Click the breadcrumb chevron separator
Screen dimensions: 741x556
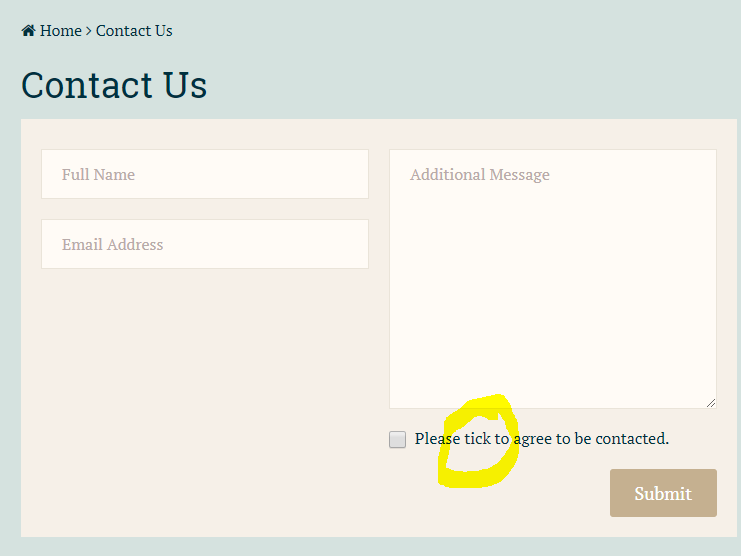[x=89, y=31]
